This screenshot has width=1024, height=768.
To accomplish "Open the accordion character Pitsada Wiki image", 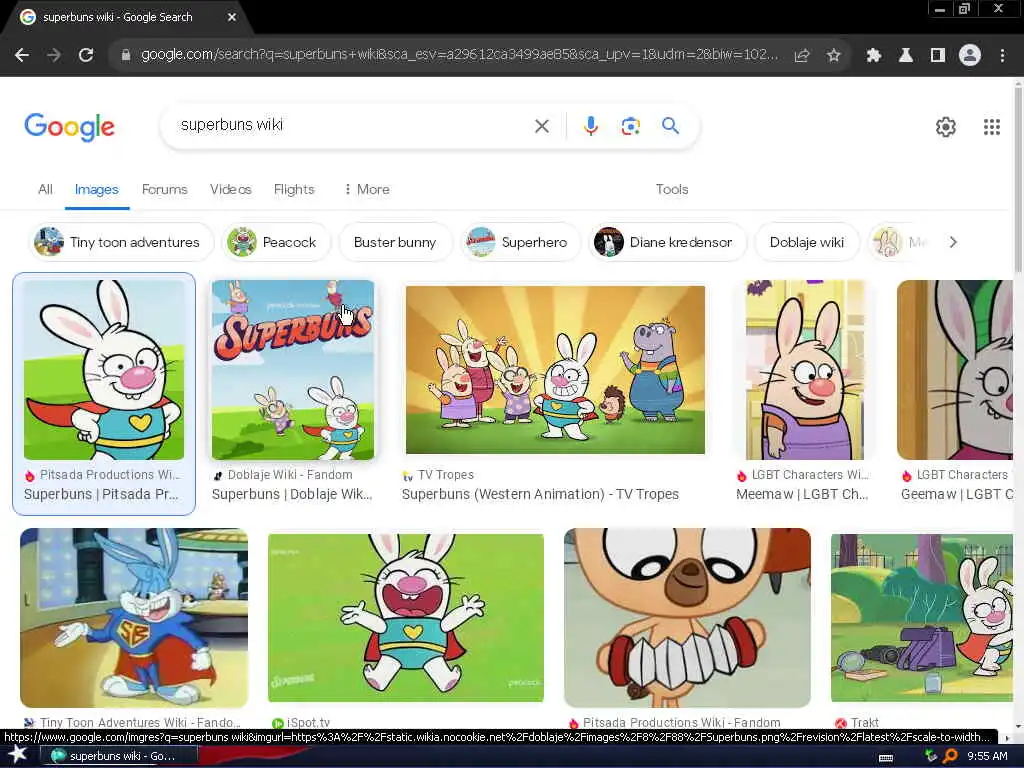I will click(687, 618).
